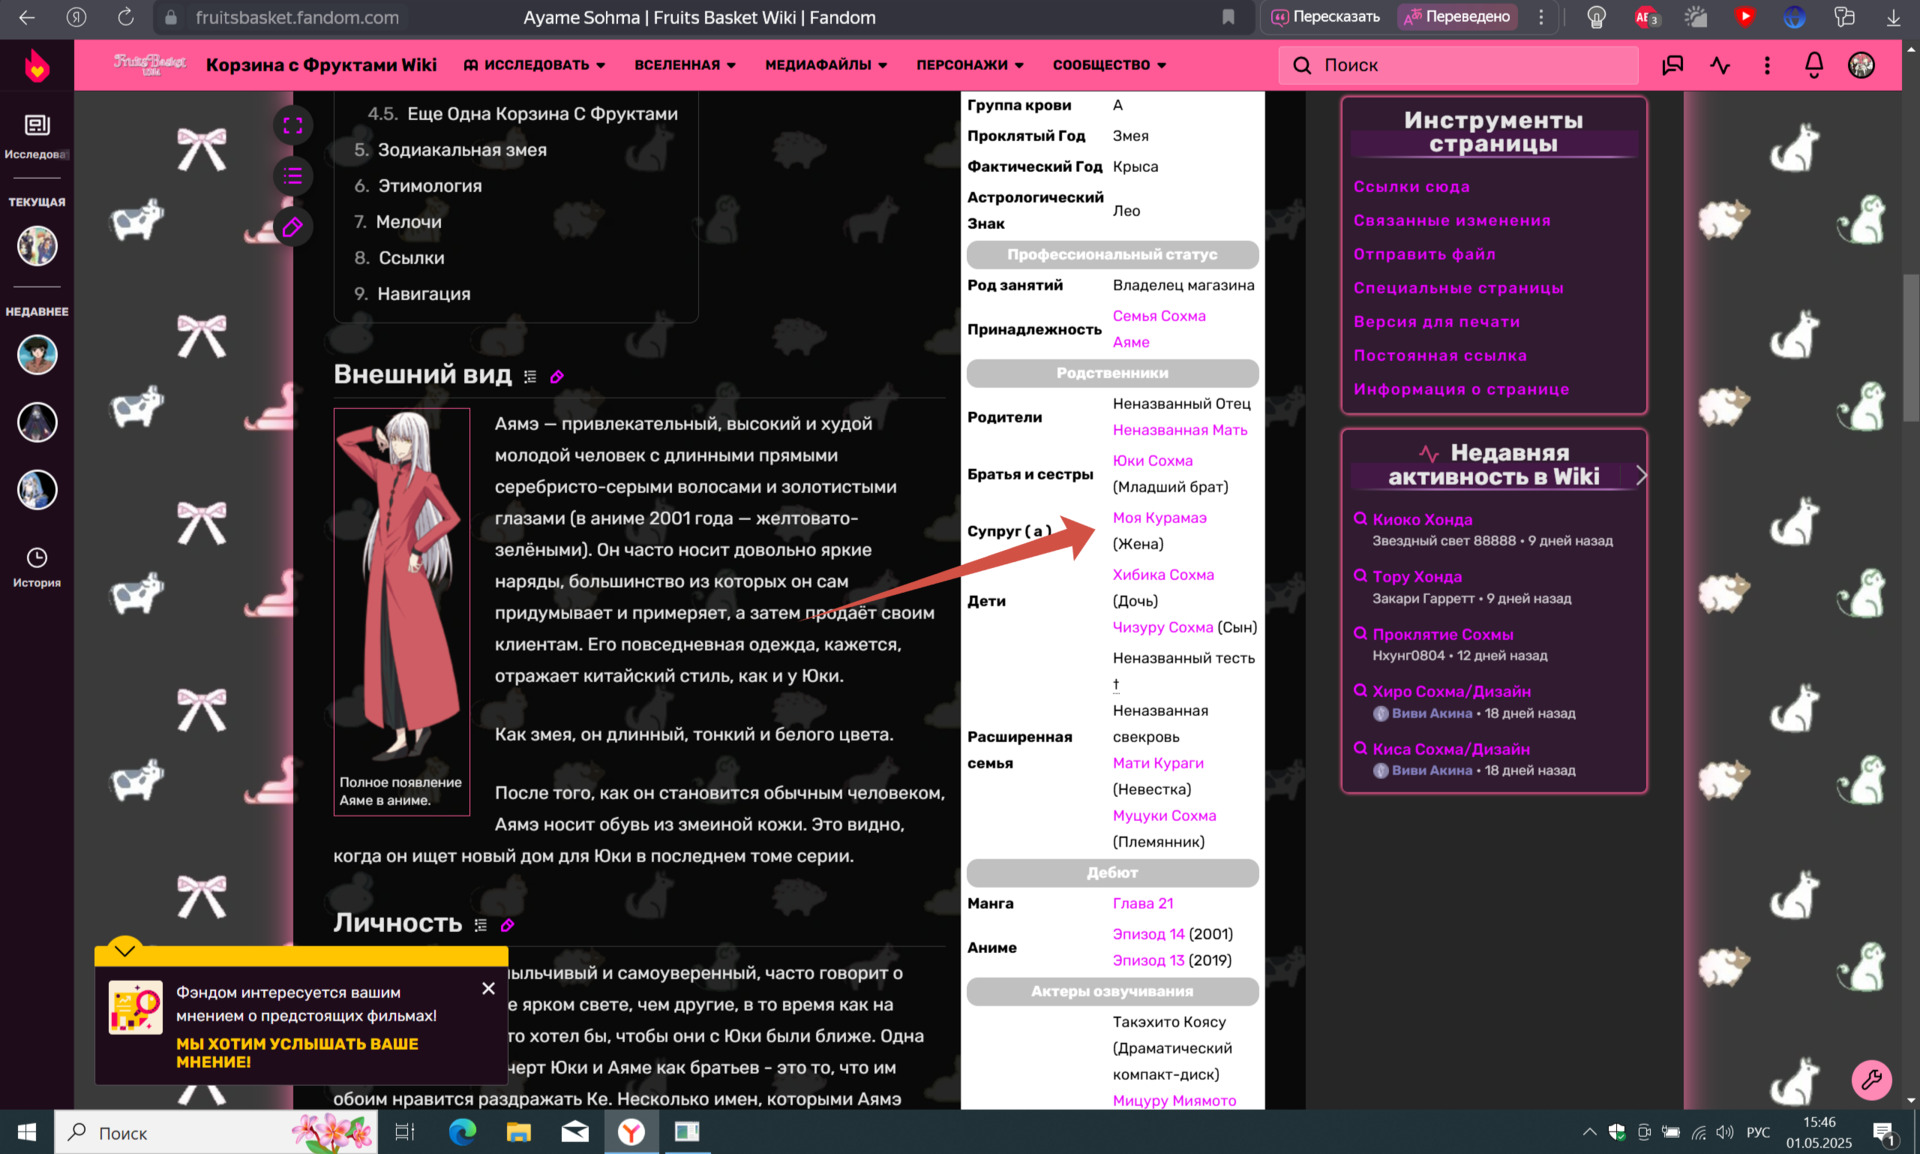Open the discussions chat bubbles icon
Screen dimensions: 1920x1154
coord(1672,65)
